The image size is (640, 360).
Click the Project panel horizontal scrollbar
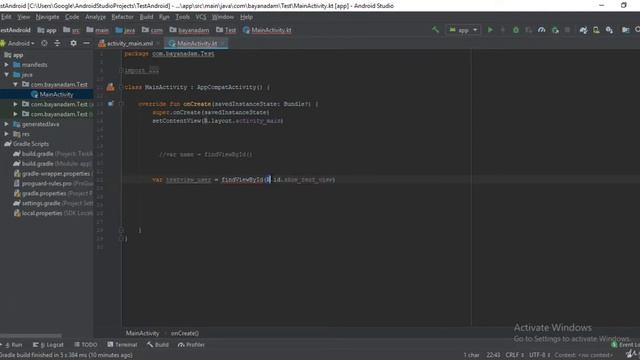[31, 336]
